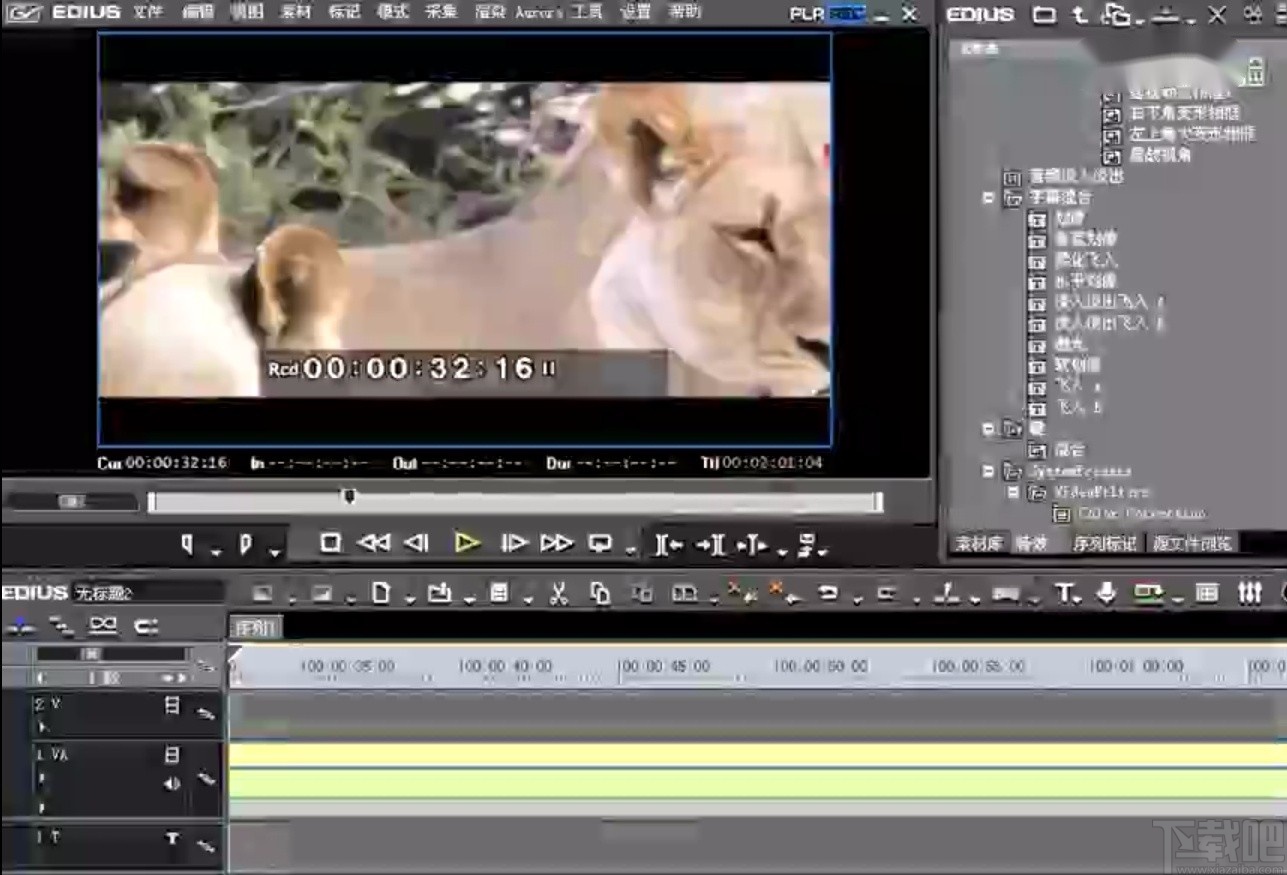This screenshot has height=875, width=1287.
Task: Click the voice-over microphone icon on toolbar
Action: coord(1107,593)
